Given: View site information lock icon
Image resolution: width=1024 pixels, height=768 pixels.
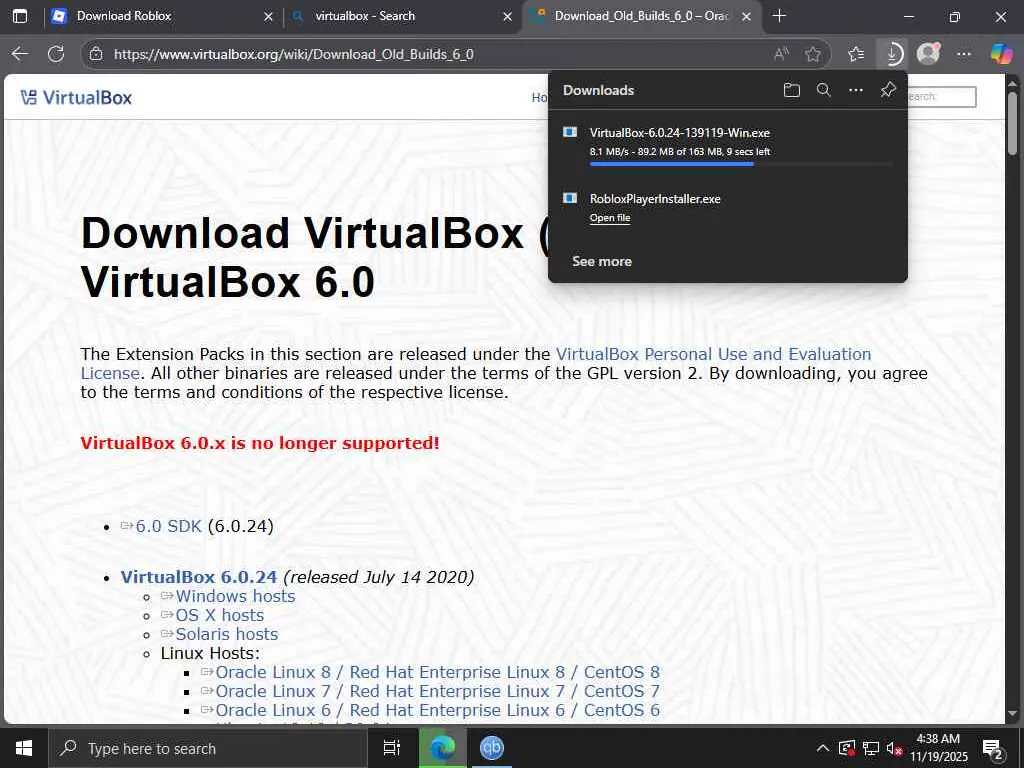Looking at the screenshot, I should click(x=96, y=54).
